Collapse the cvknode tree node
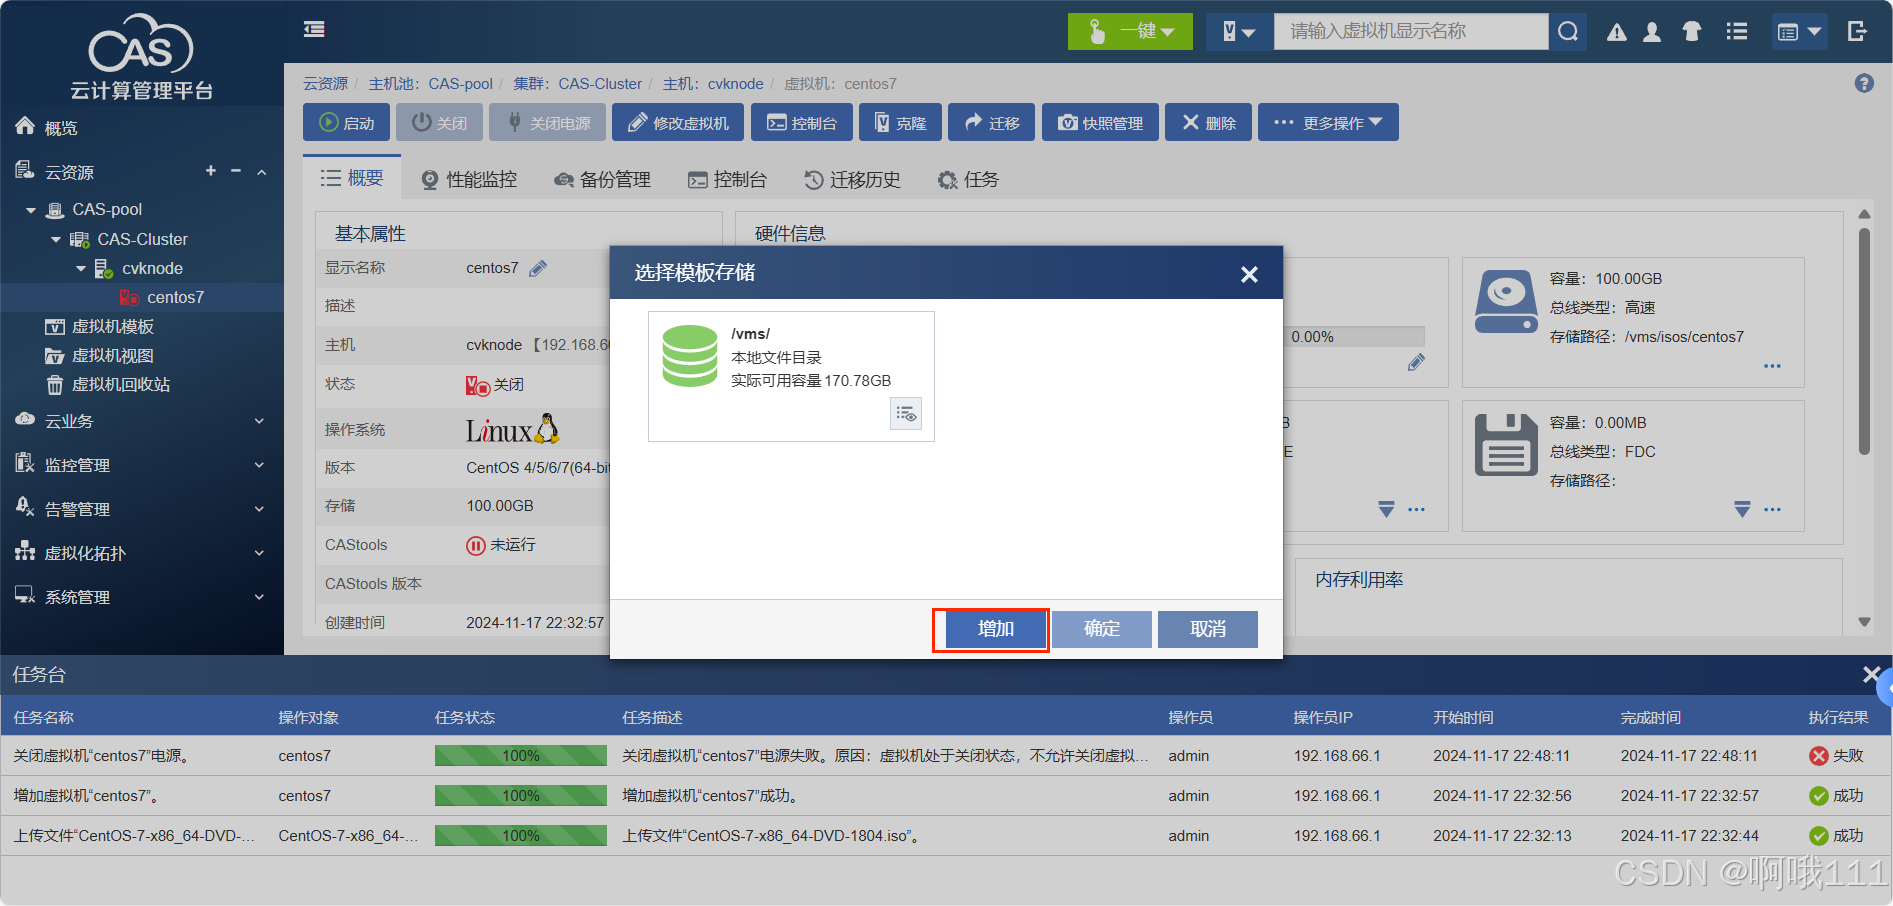Screen dimensions: 1893x906 pos(81,269)
